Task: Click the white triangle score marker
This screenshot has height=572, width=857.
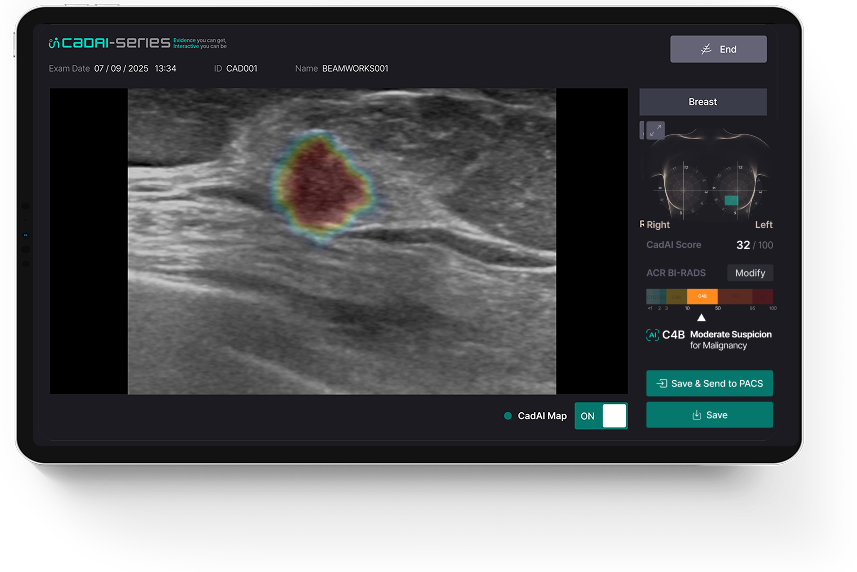Action: tap(701, 317)
